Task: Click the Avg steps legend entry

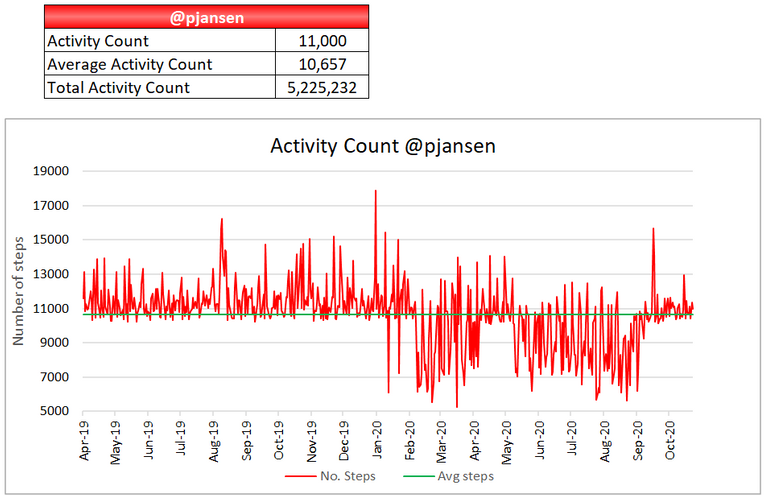Action: [x=449, y=476]
